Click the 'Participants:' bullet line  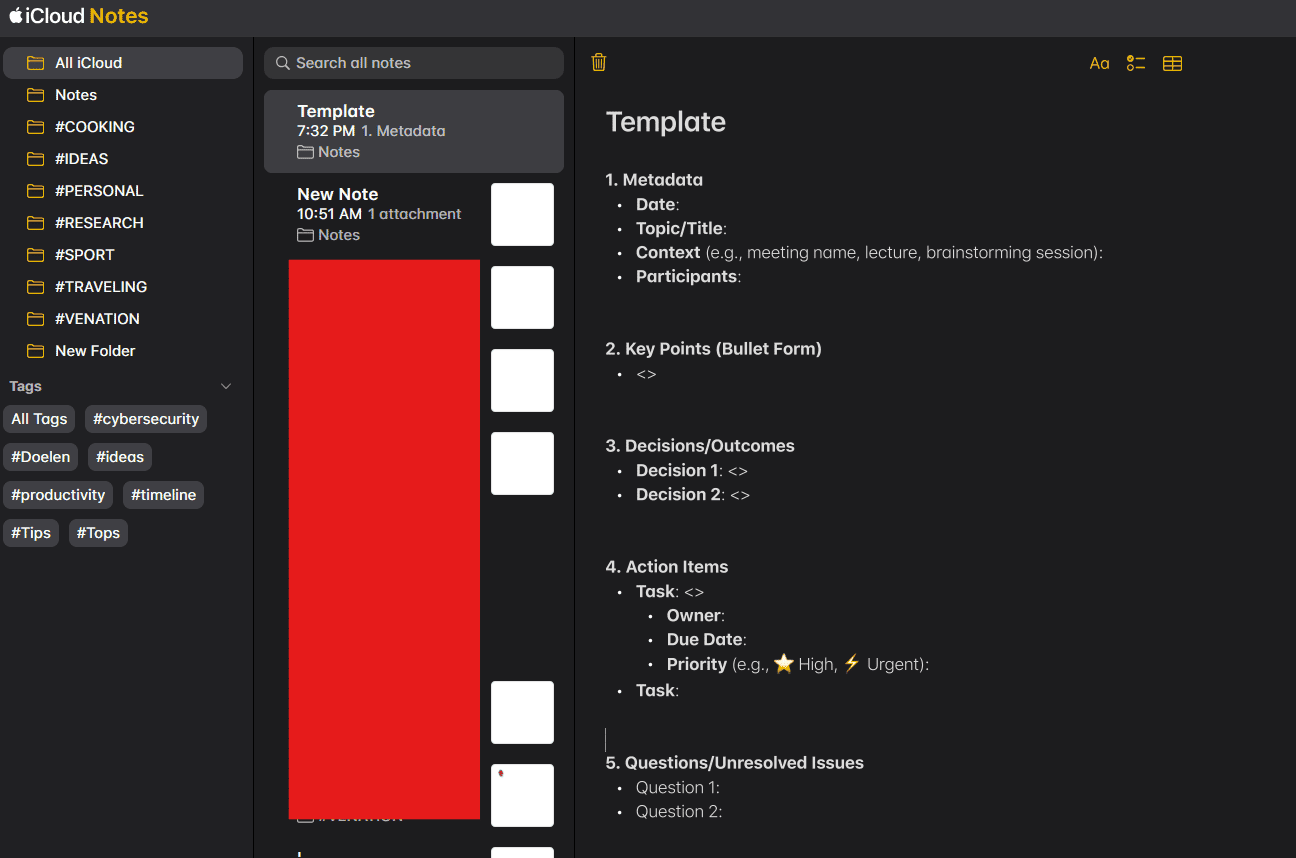point(688,276)
